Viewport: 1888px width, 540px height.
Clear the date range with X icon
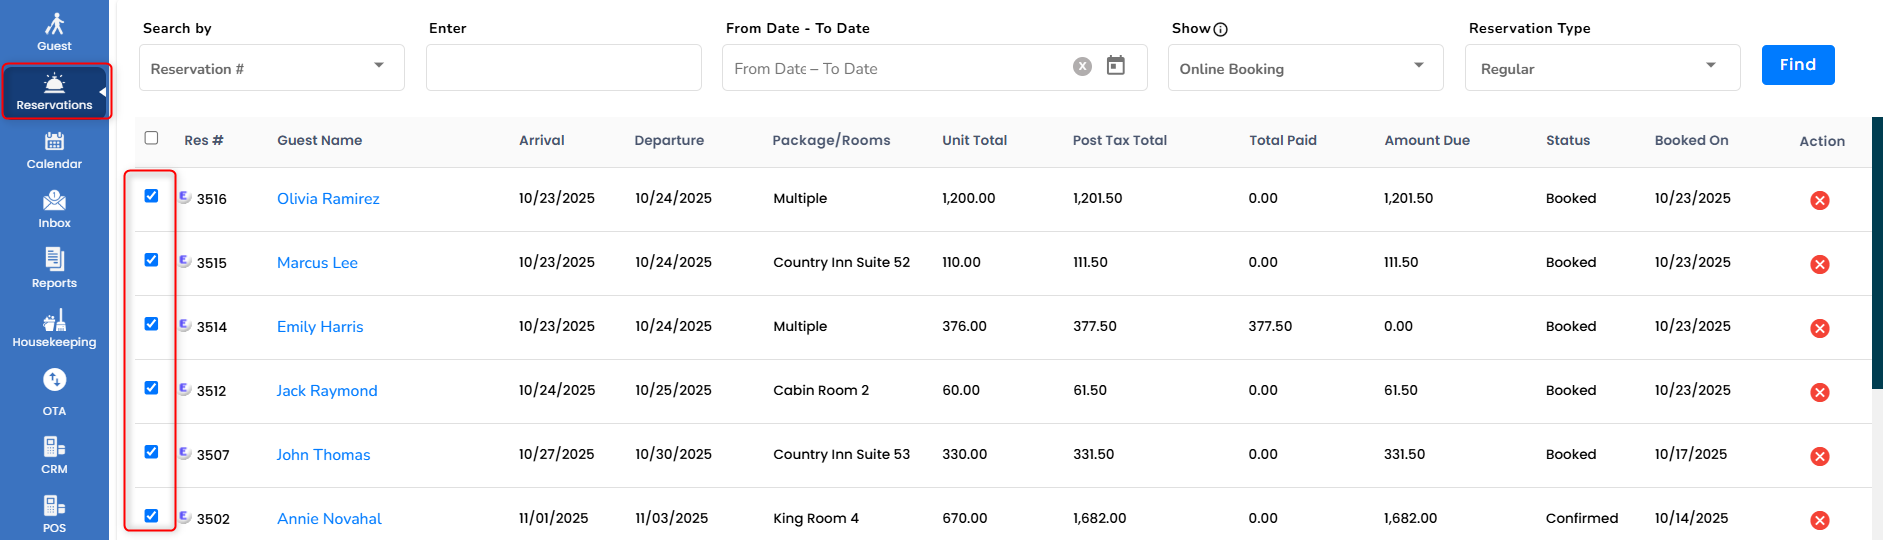(x=1082, y=66)
